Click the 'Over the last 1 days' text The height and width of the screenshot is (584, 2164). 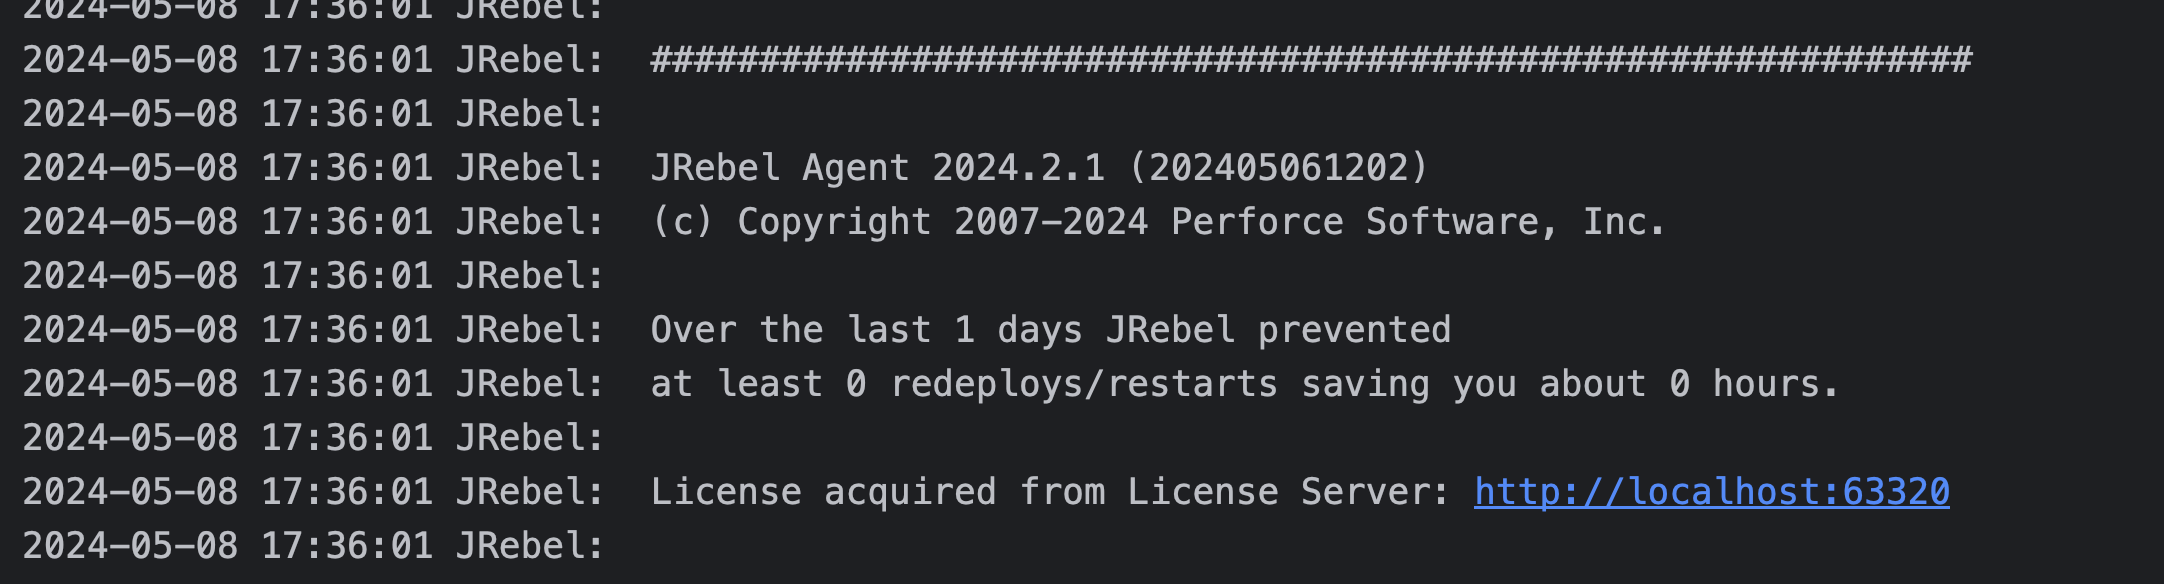coord(866,330)
